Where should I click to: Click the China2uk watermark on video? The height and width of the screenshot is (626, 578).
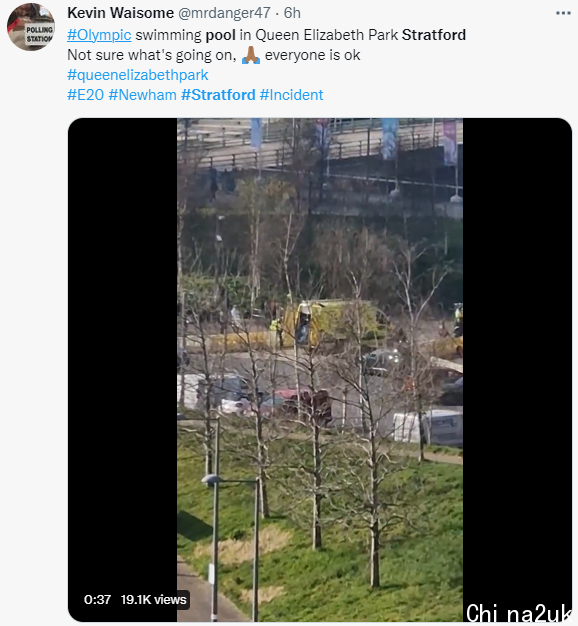point(518,614)
